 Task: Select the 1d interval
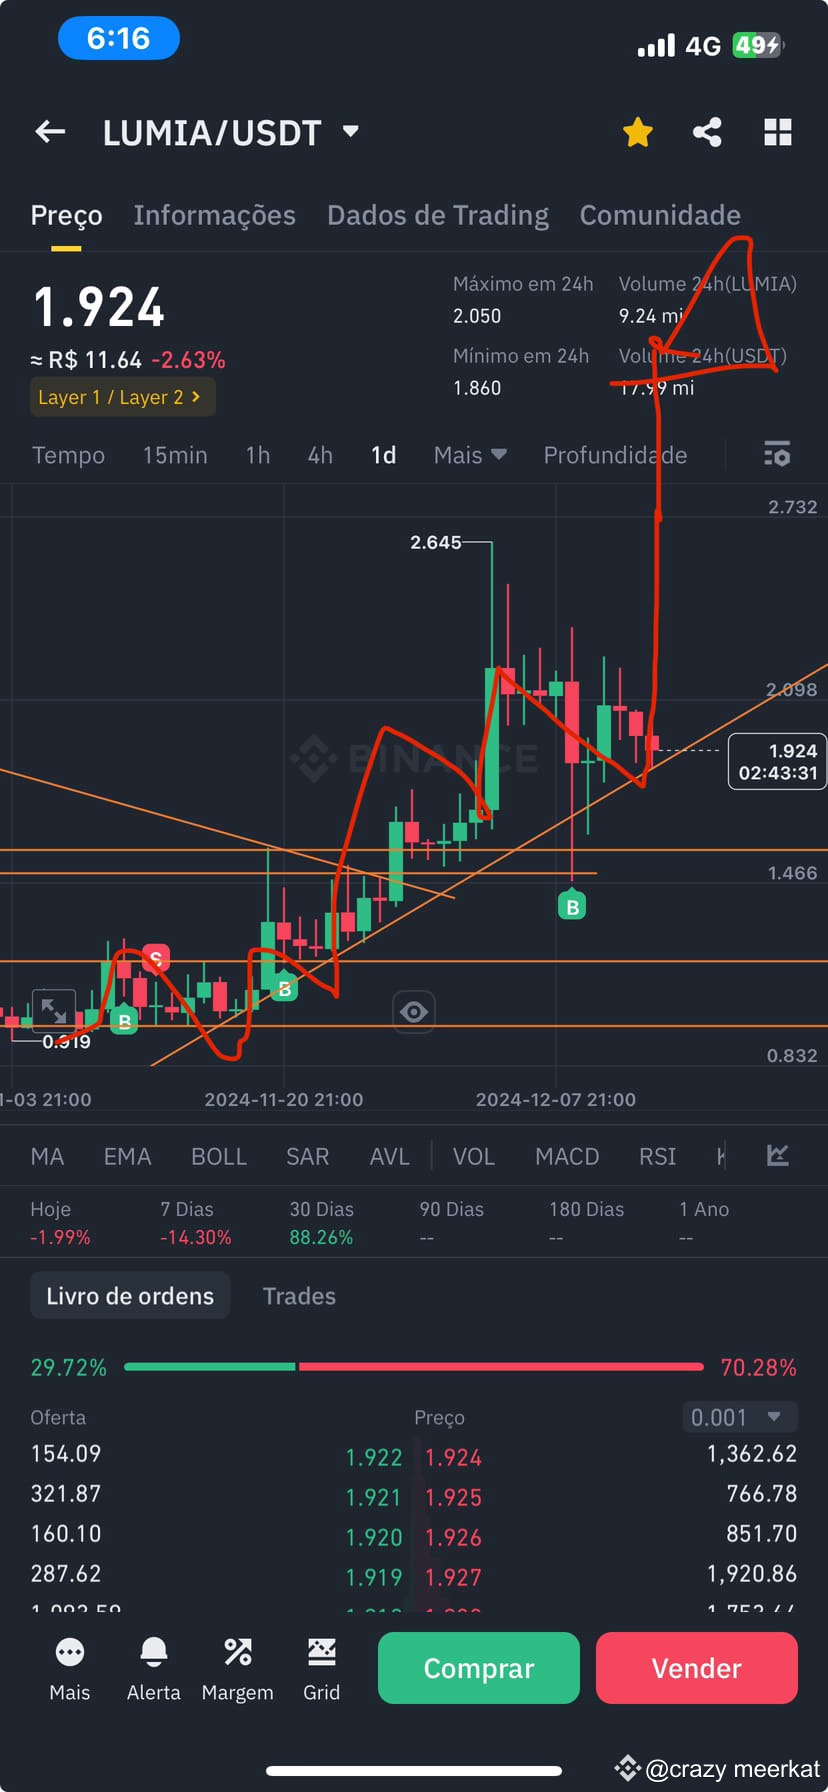point(384,455)
